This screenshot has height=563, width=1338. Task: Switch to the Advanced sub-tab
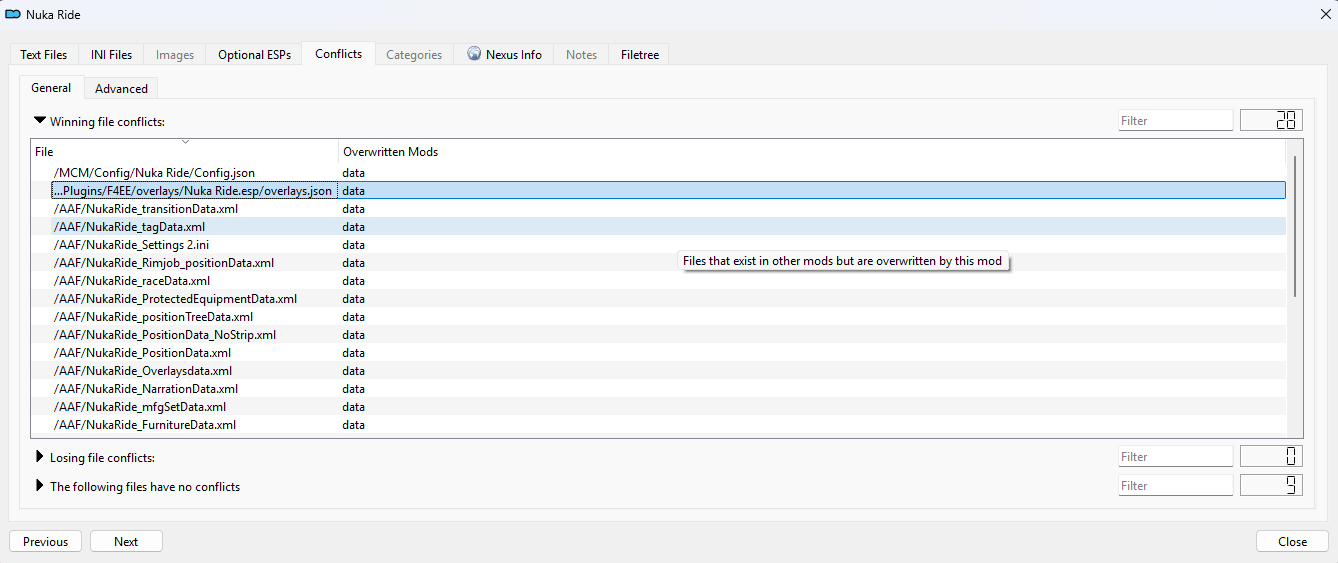pyautogui.click(x=121, y=89)
